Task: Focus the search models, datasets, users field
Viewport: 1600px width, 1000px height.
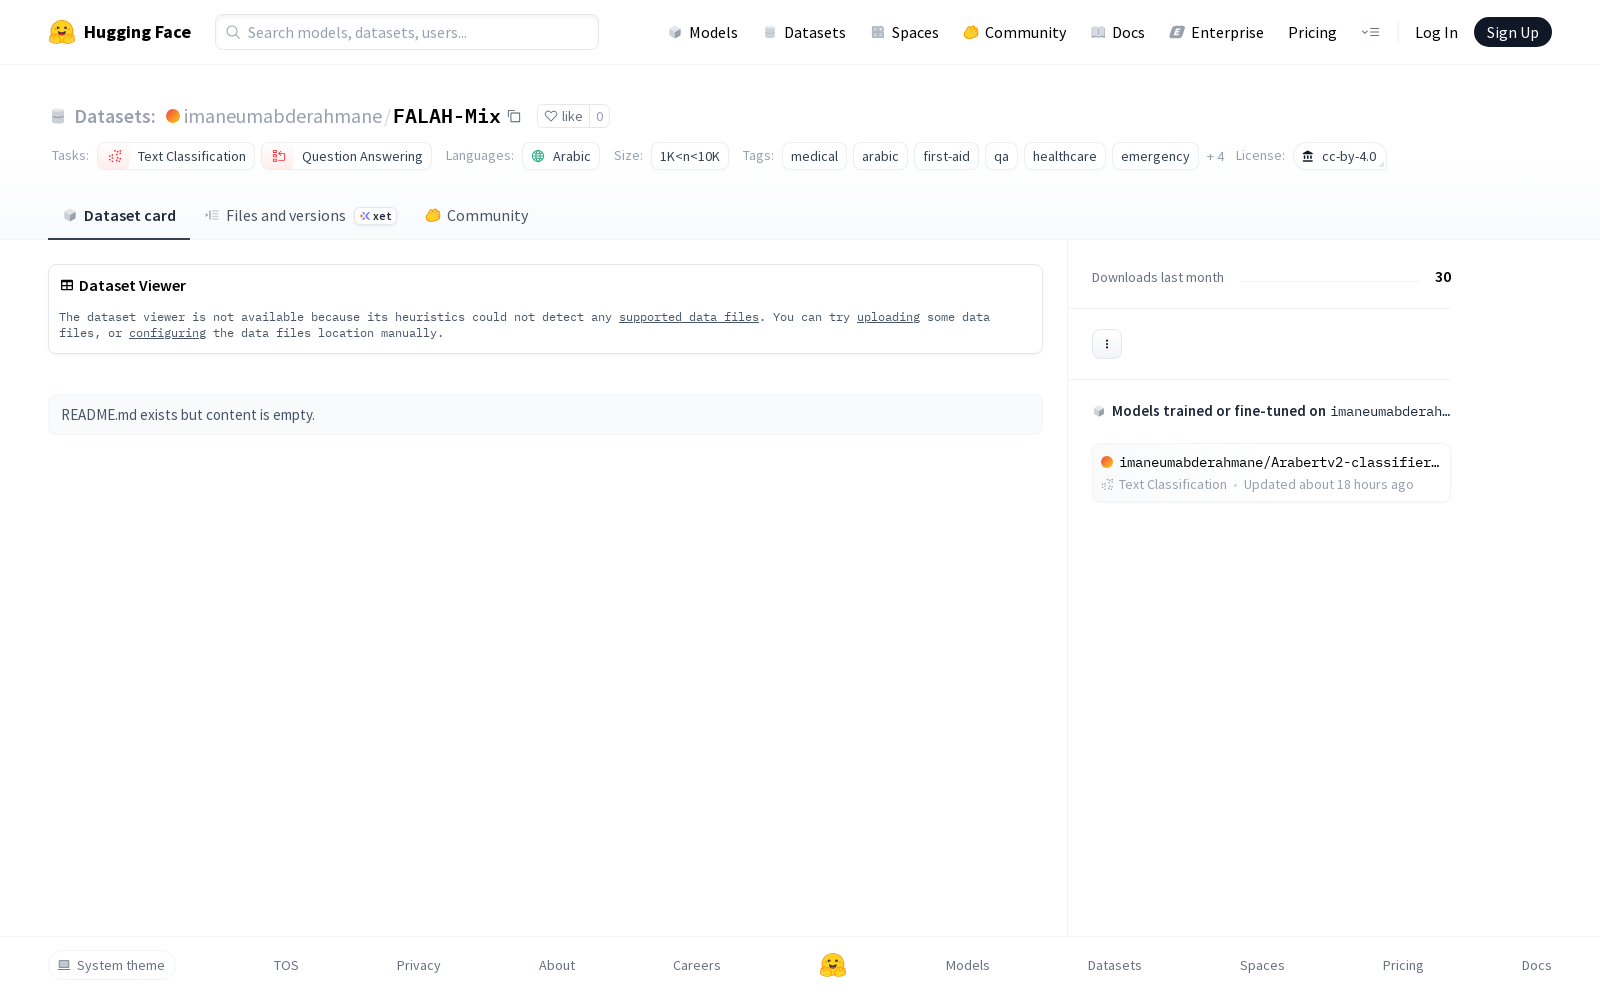Action: [407, 32]
